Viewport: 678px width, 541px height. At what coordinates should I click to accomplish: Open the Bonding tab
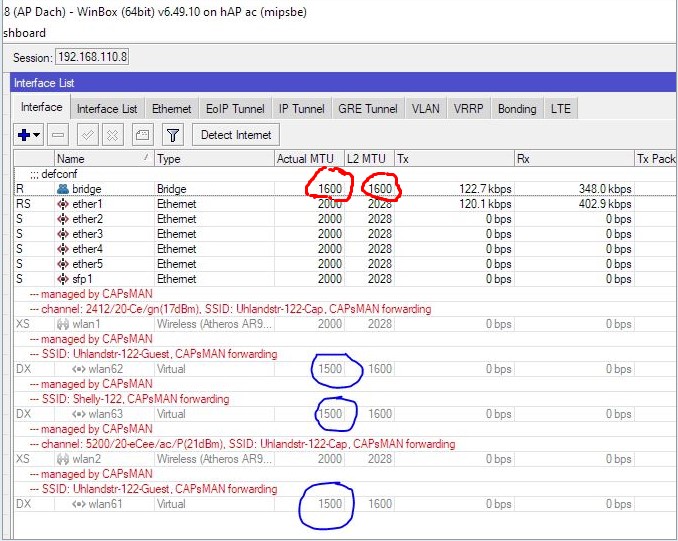517,109
